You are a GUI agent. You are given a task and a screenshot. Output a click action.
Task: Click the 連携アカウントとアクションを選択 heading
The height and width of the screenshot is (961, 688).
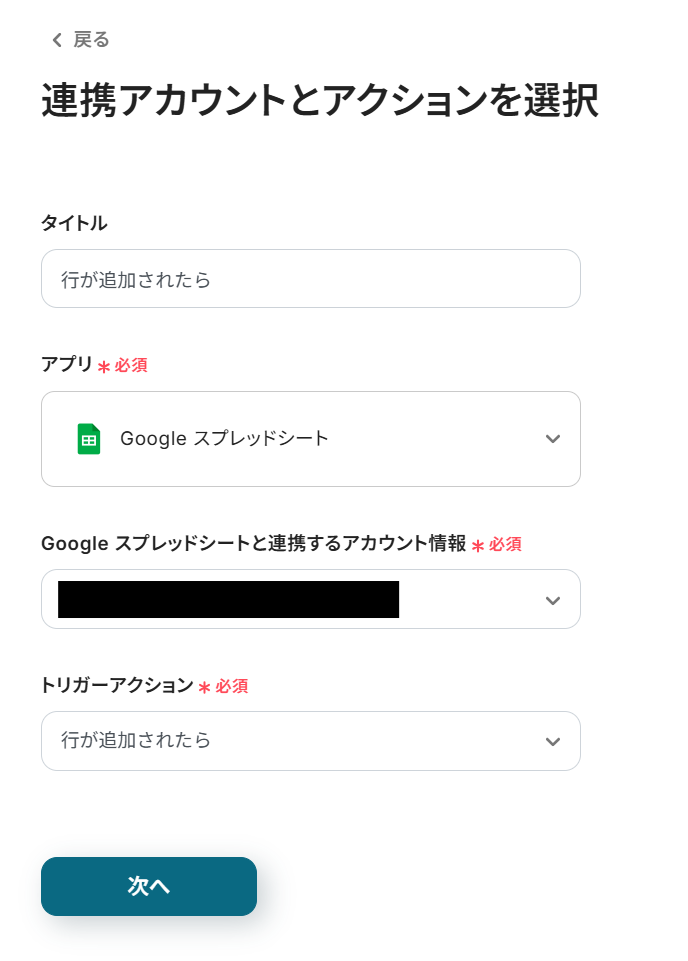[x=320, y=102]
